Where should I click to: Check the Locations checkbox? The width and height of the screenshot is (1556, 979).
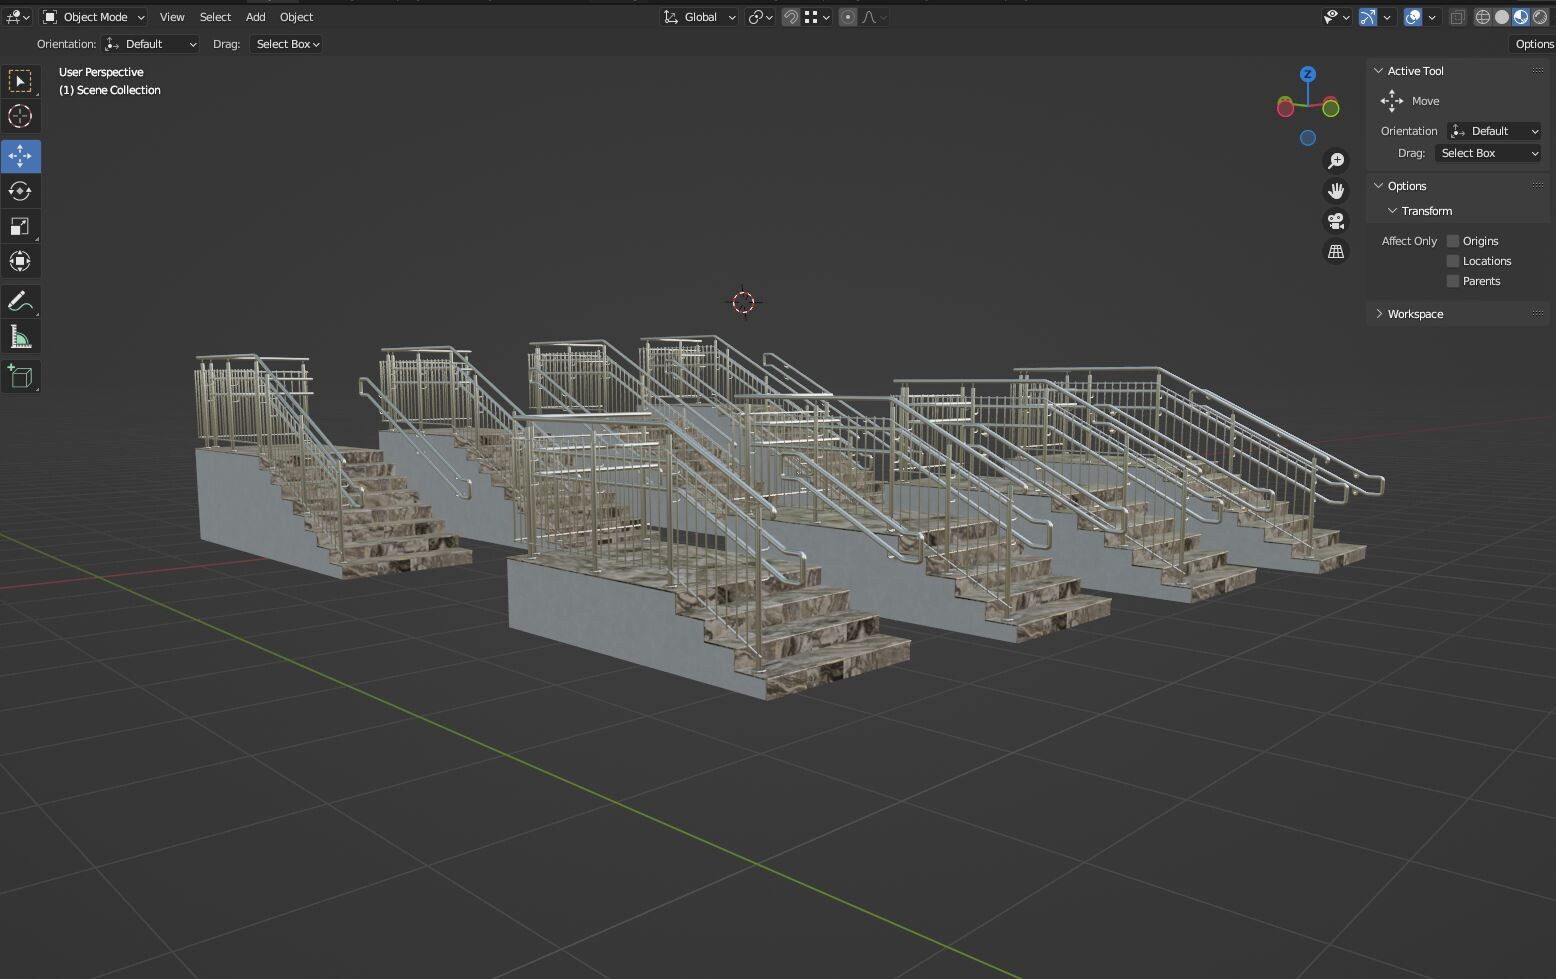(x=1452, y=260)
